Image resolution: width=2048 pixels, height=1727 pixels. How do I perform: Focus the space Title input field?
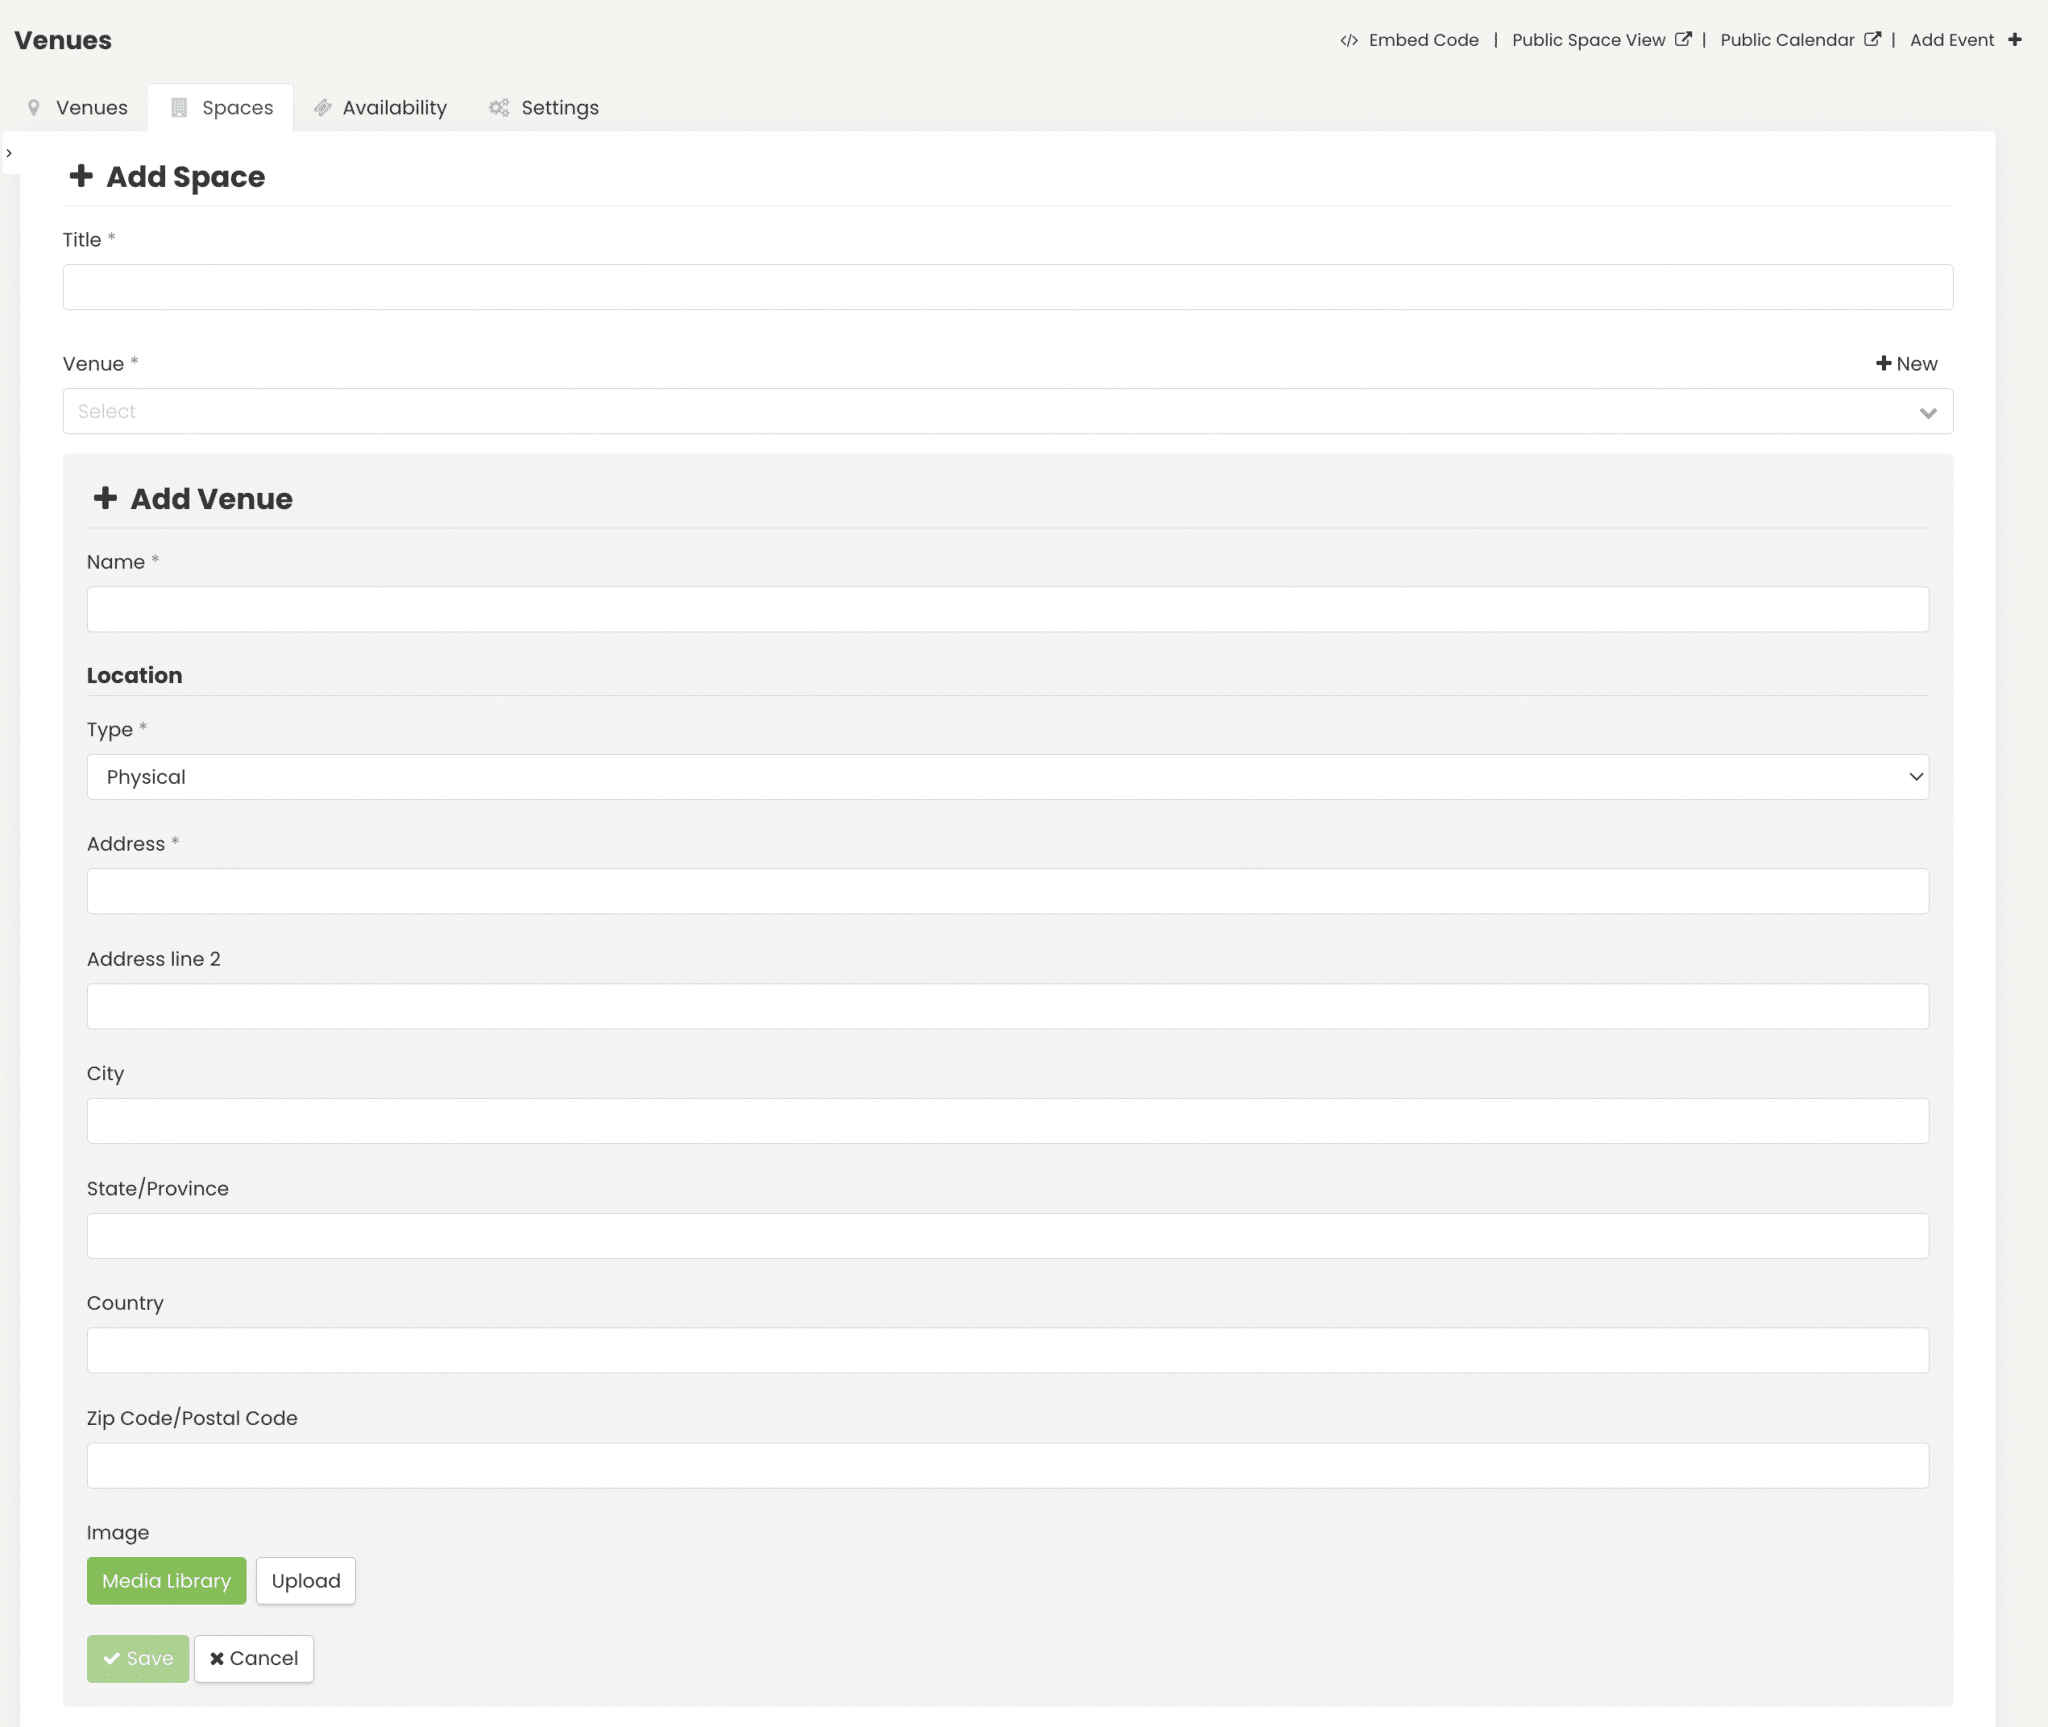(x=1007, y=287)
